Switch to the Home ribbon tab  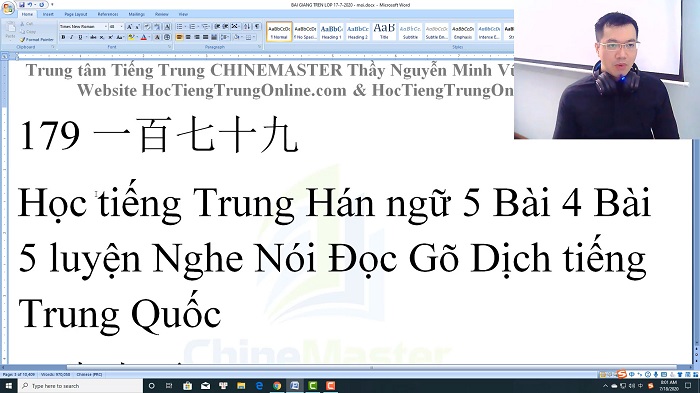tap(27, 14)
